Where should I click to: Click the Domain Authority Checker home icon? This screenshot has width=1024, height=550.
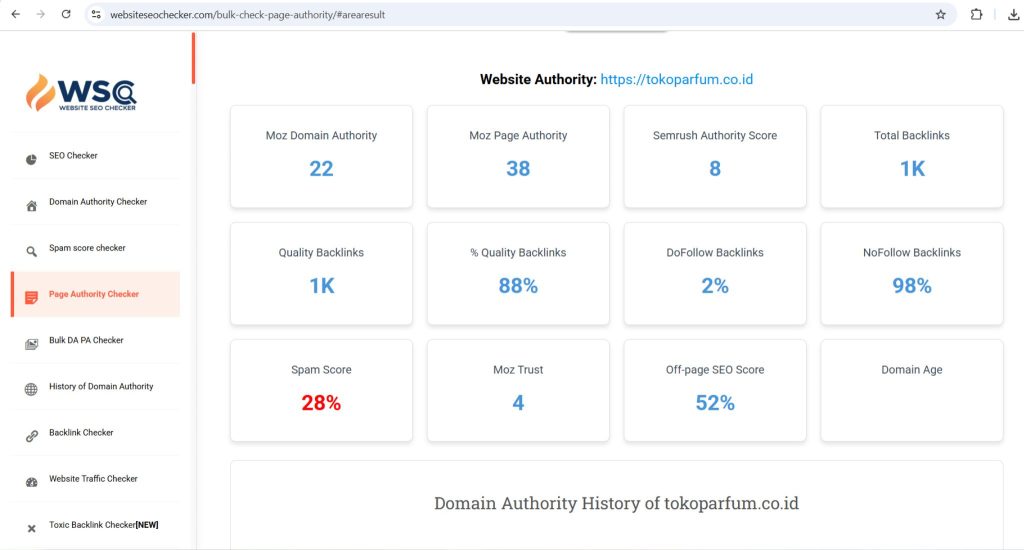click(31, 205)
